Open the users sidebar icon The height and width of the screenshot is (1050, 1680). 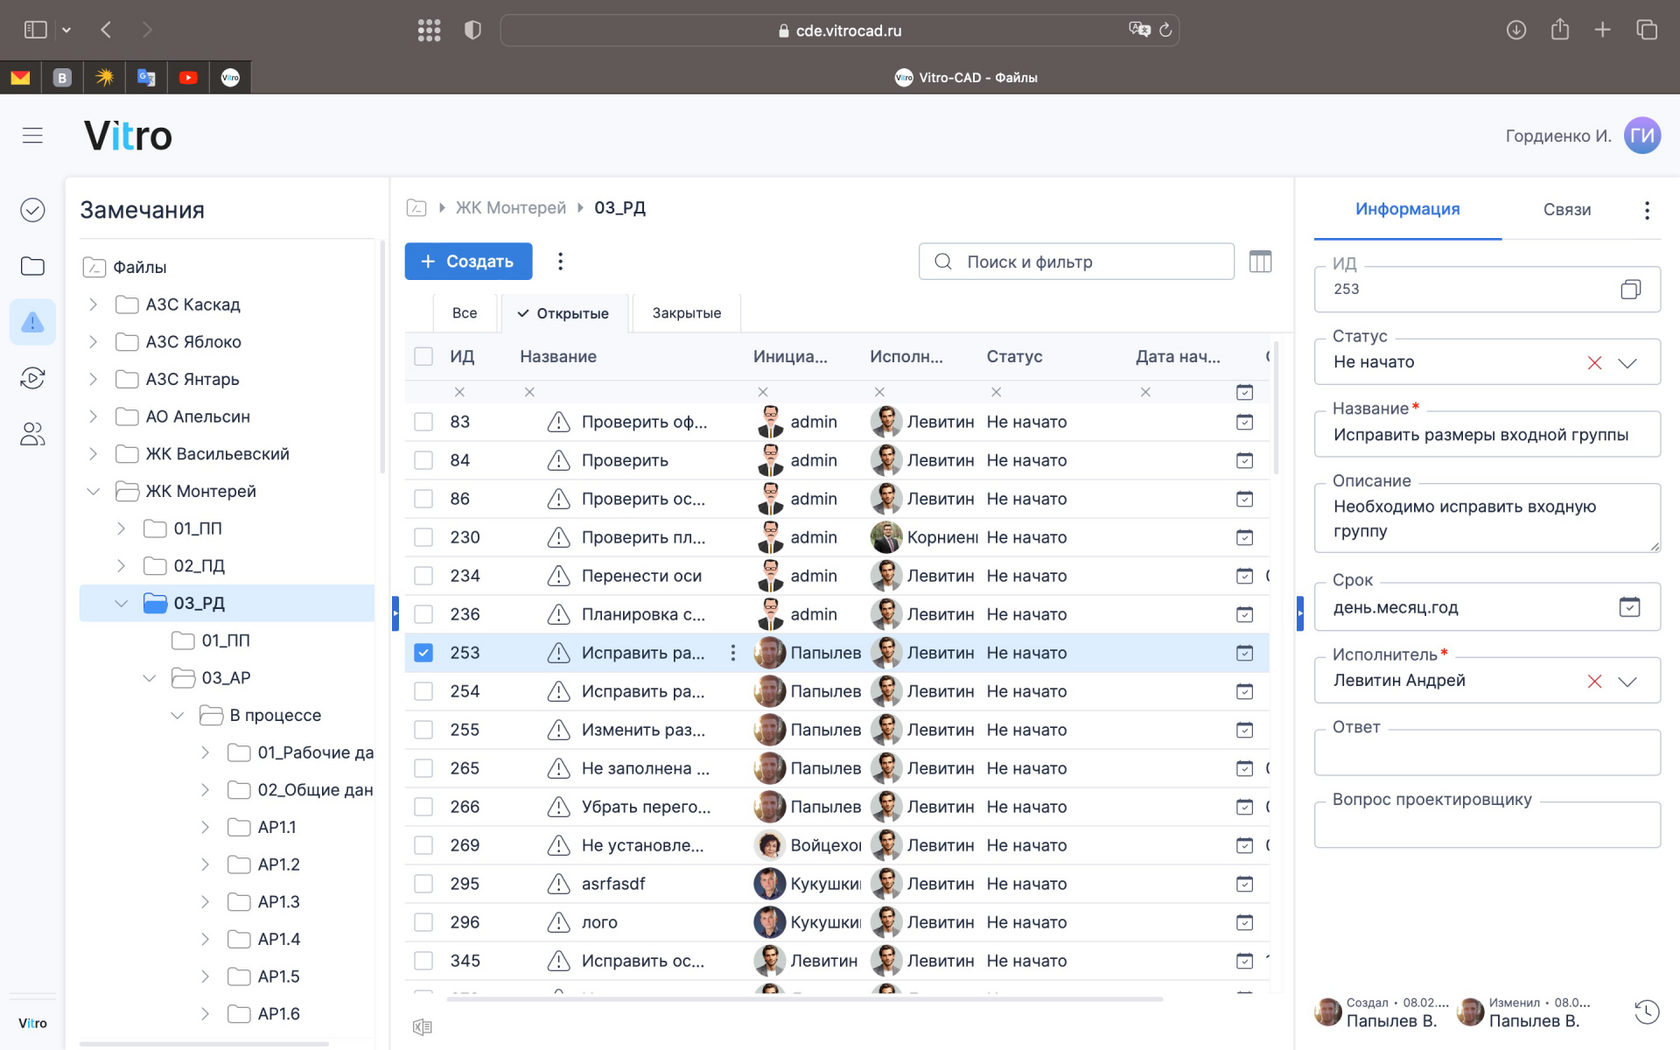32,434
